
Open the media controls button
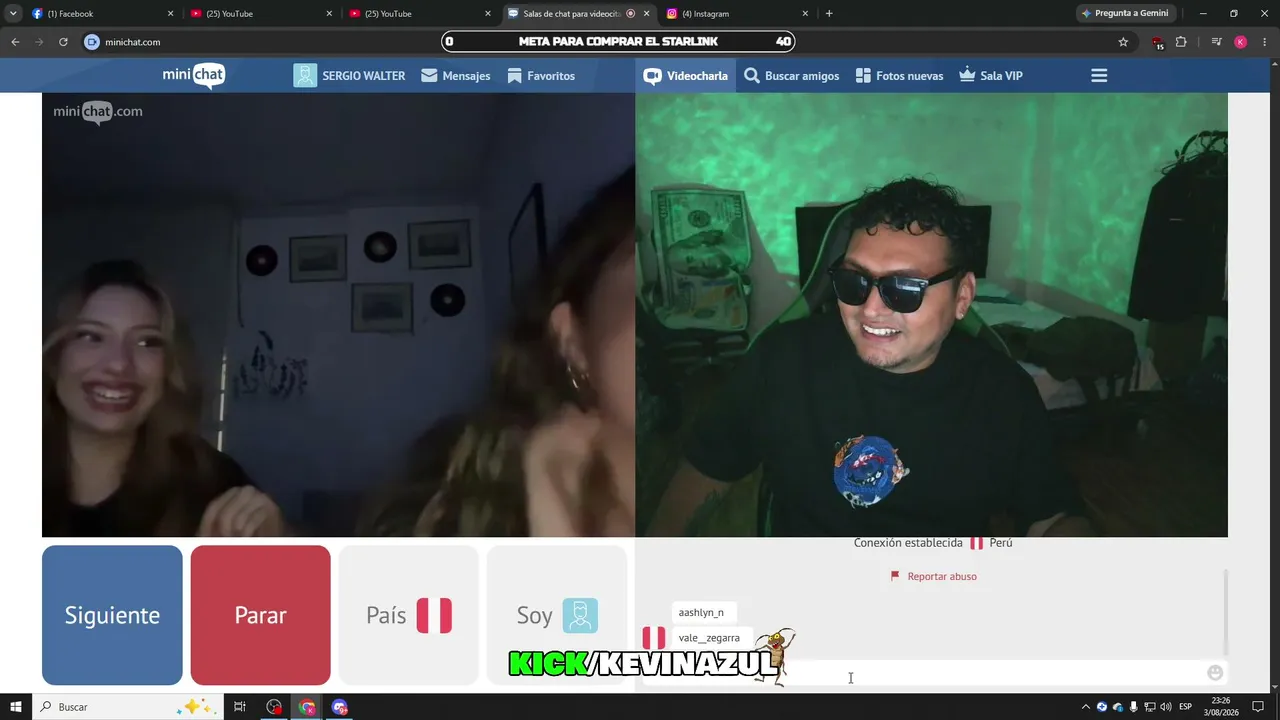click(x=1216, y=42)
